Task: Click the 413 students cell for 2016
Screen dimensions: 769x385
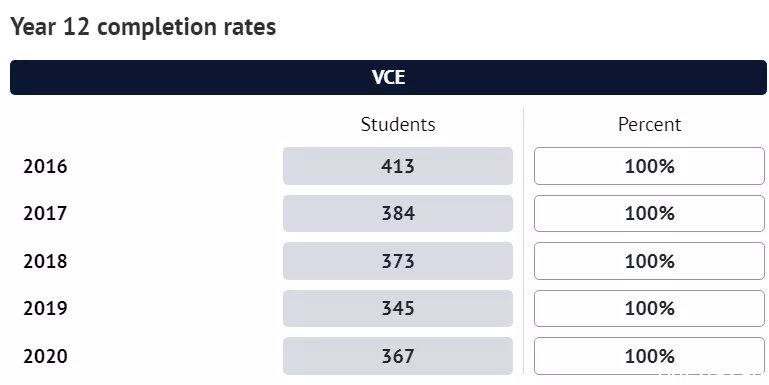Action: (398, 166)
